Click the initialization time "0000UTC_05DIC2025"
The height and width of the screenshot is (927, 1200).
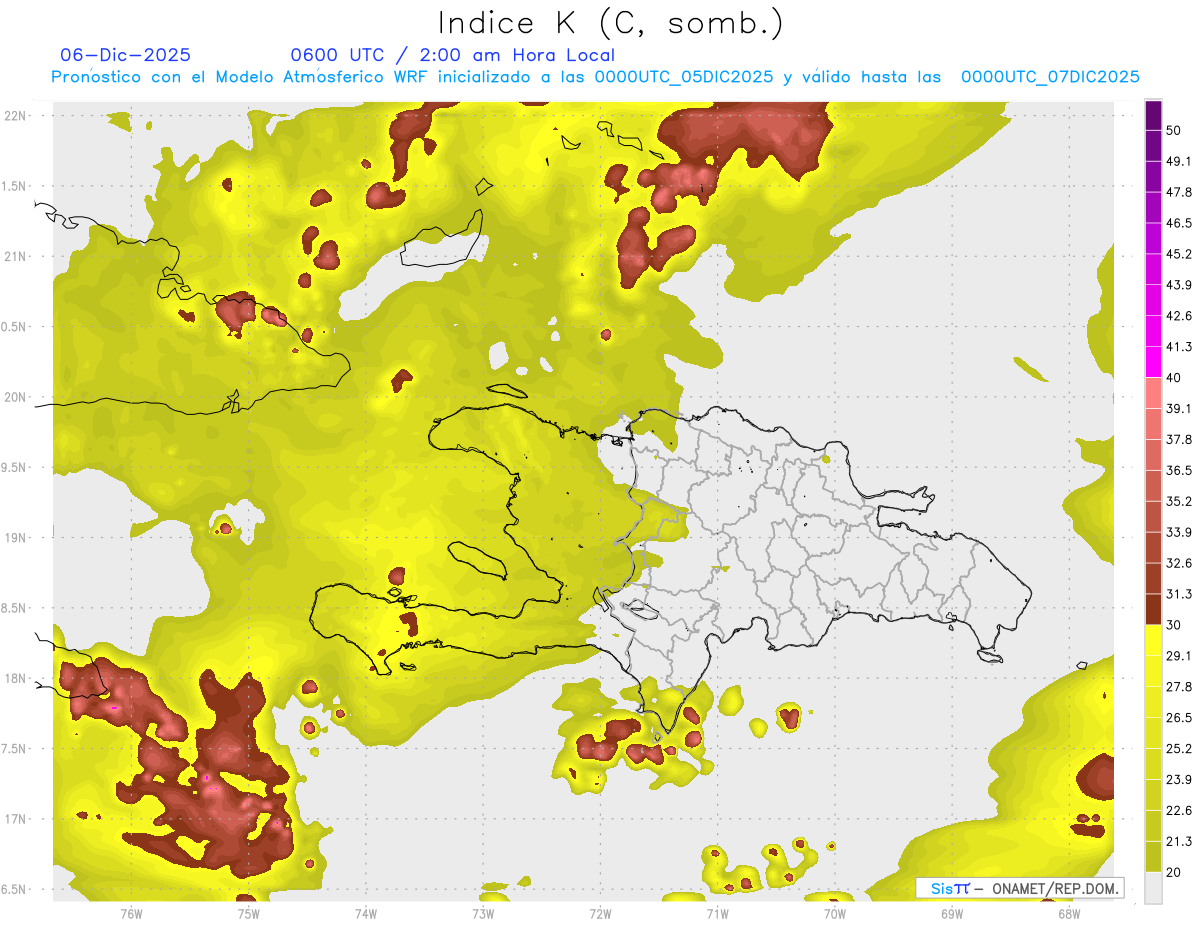coord(684,77)
